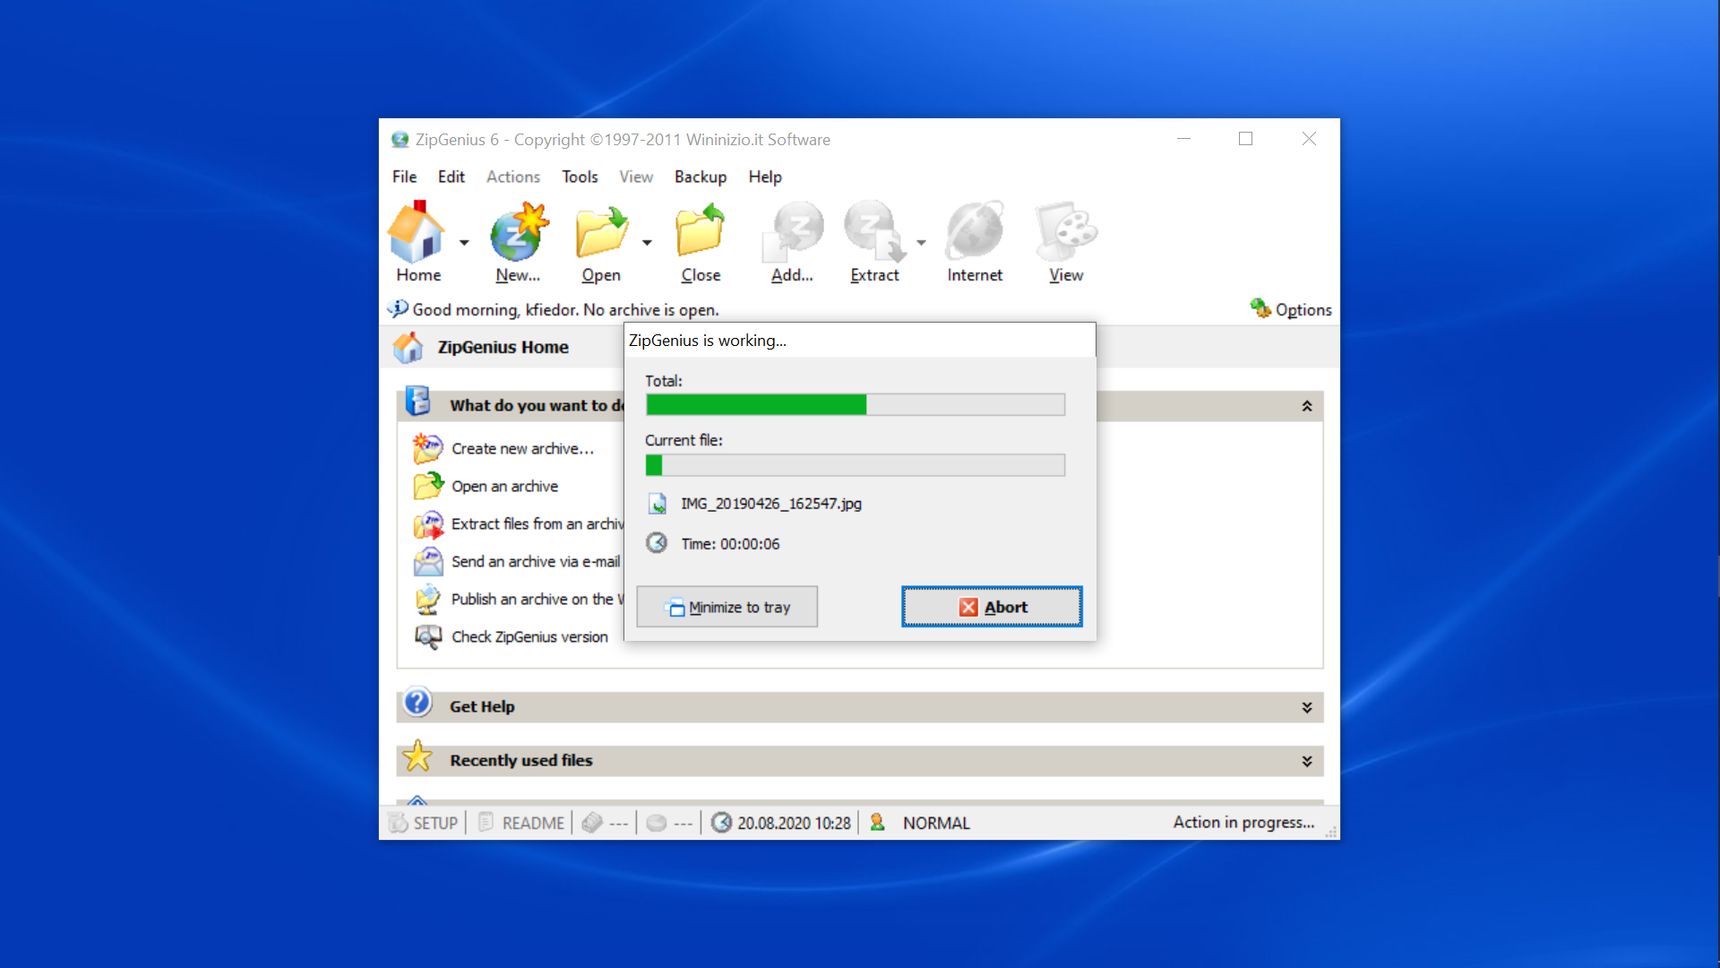
Task: Click the Internet globe toolbar icon
Action: pos(975,232)
